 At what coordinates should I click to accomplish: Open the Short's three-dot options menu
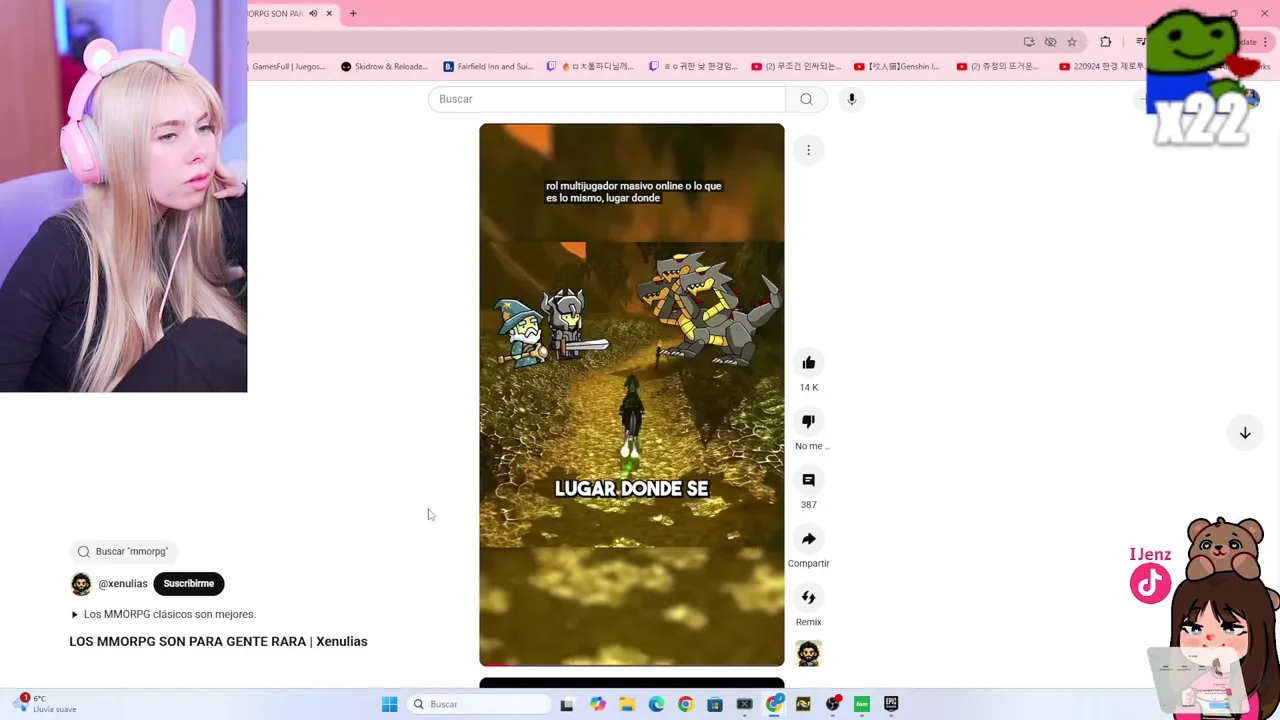point(808,150)
